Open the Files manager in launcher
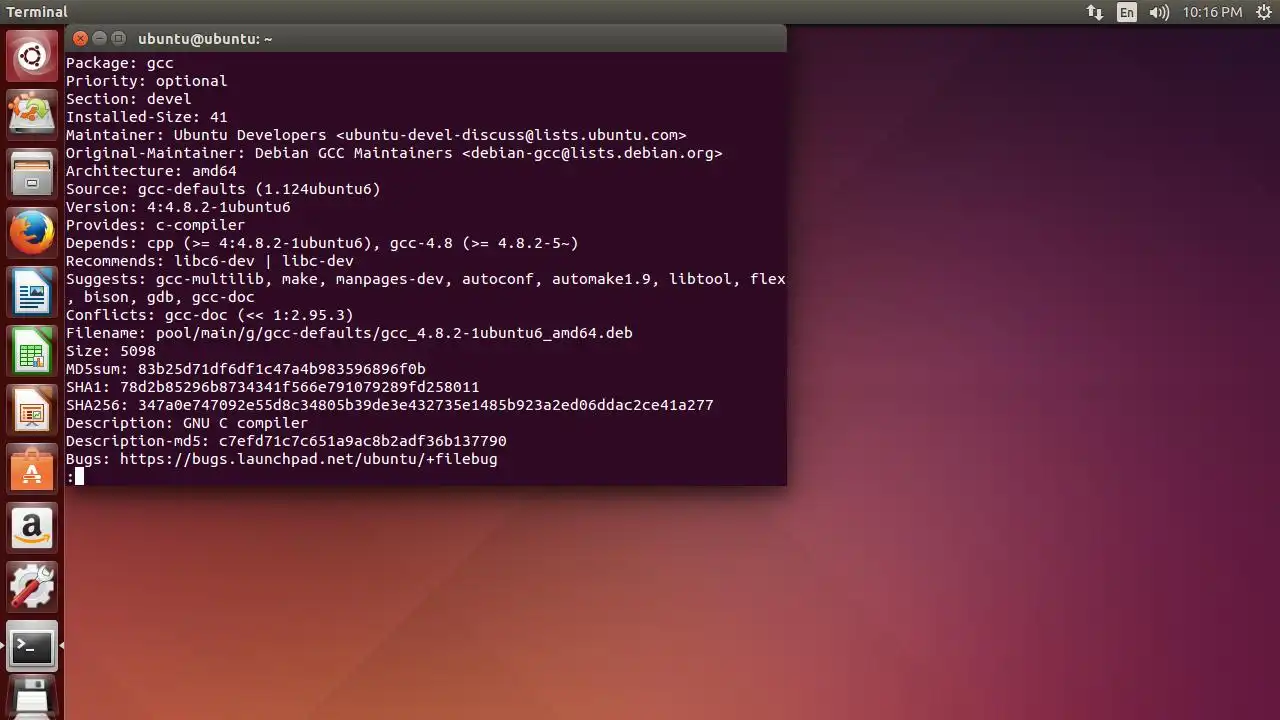The width and height of the screenshot is (1280, 720). [32, 174]
